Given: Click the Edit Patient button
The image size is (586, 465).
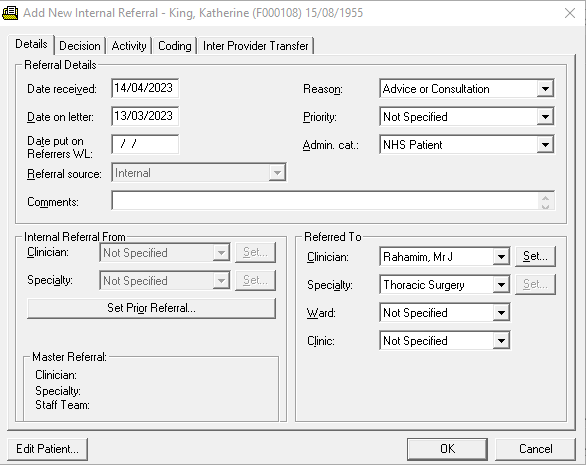Looking at the screenshot, I should pyautogui.click(x=47, y=449).
